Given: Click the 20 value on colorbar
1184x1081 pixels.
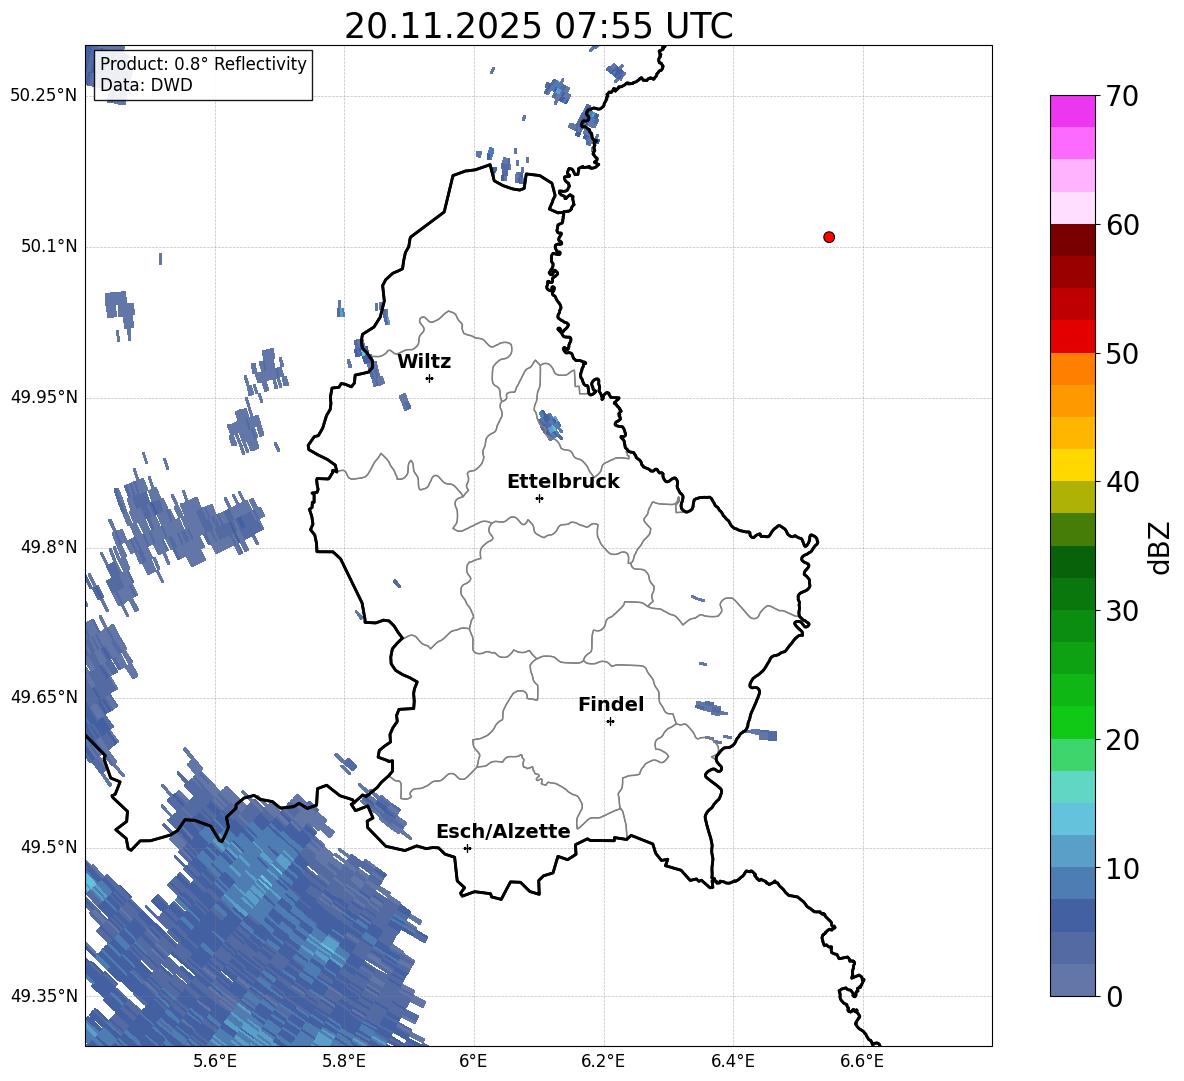Looking at the screenshot, I should (x=1121, y=740).
